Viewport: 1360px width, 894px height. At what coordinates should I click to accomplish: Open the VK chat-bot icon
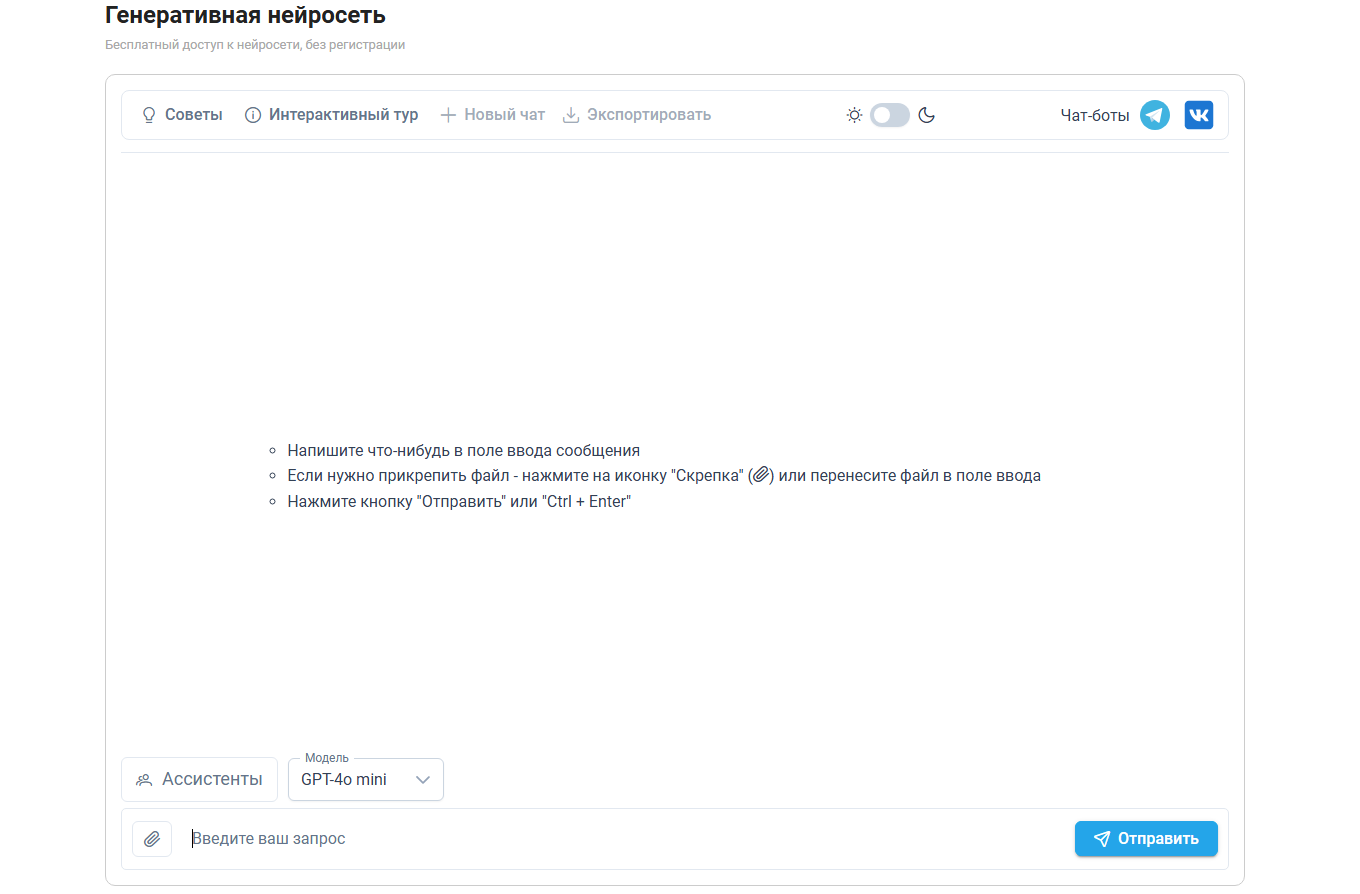(1199, 115)
